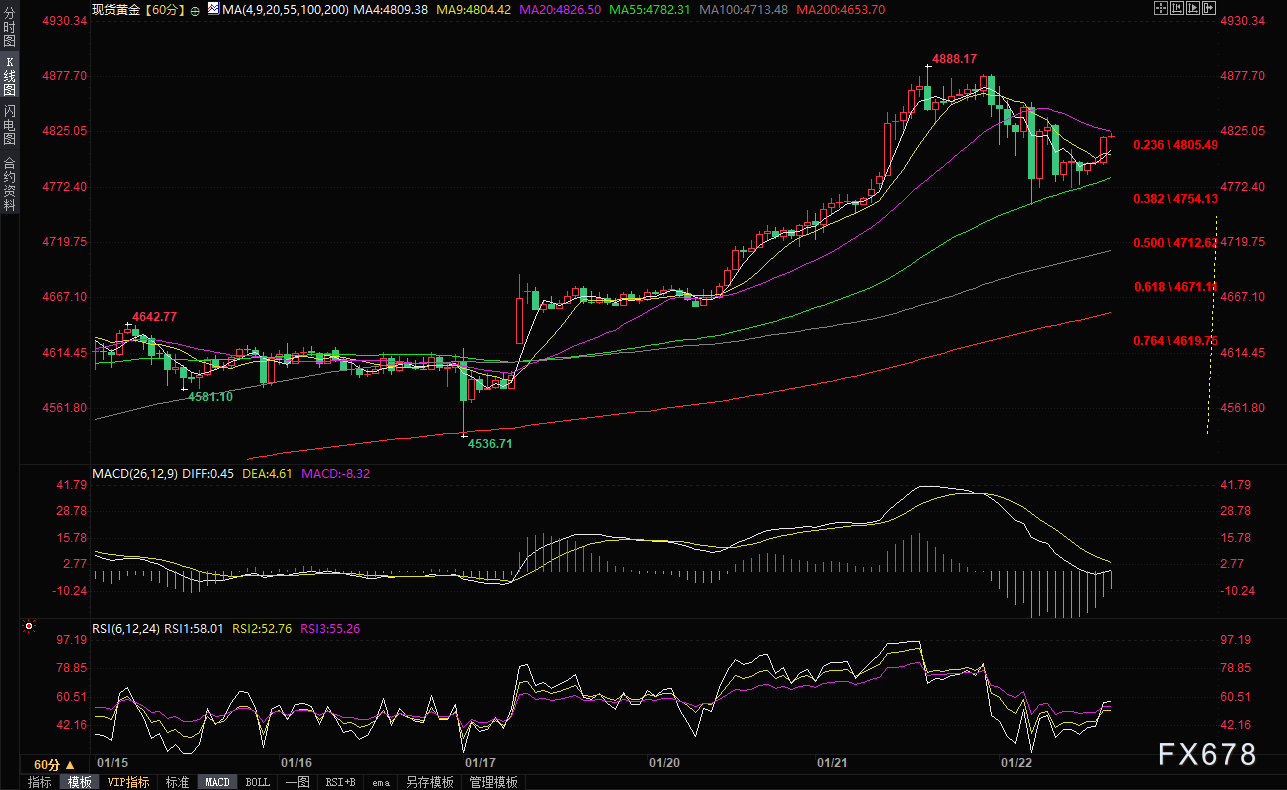Click the 01/17 date on the time axis
The width and height of the screenshot is (1287, 790).
pyautogui.click(x=480, y=762)
